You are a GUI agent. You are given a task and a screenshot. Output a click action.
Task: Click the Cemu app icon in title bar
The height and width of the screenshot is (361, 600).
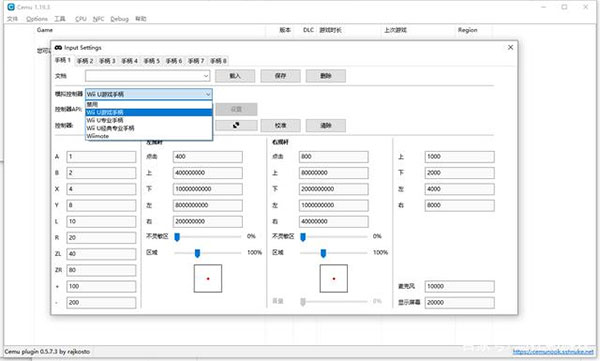coord(11,7)
